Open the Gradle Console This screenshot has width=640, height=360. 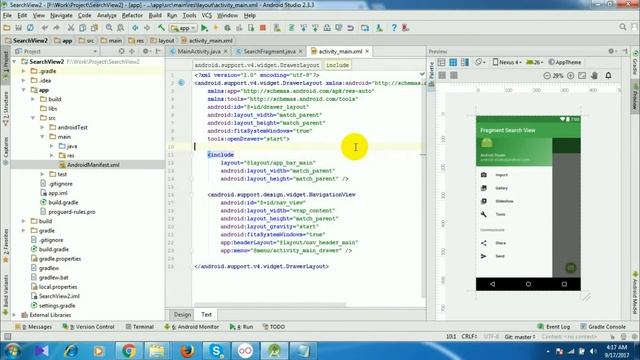coord(603,327)
